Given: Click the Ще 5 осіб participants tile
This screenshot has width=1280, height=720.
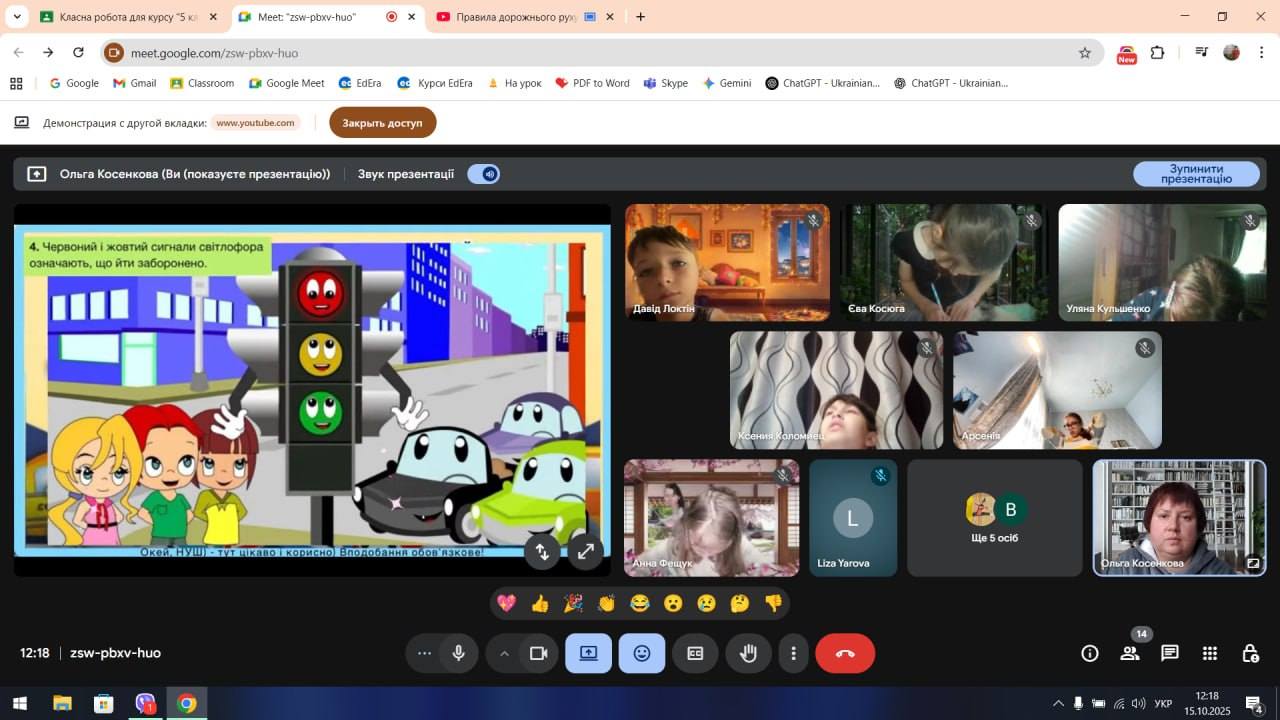Looking at the screenshot, I should [994, 518].
